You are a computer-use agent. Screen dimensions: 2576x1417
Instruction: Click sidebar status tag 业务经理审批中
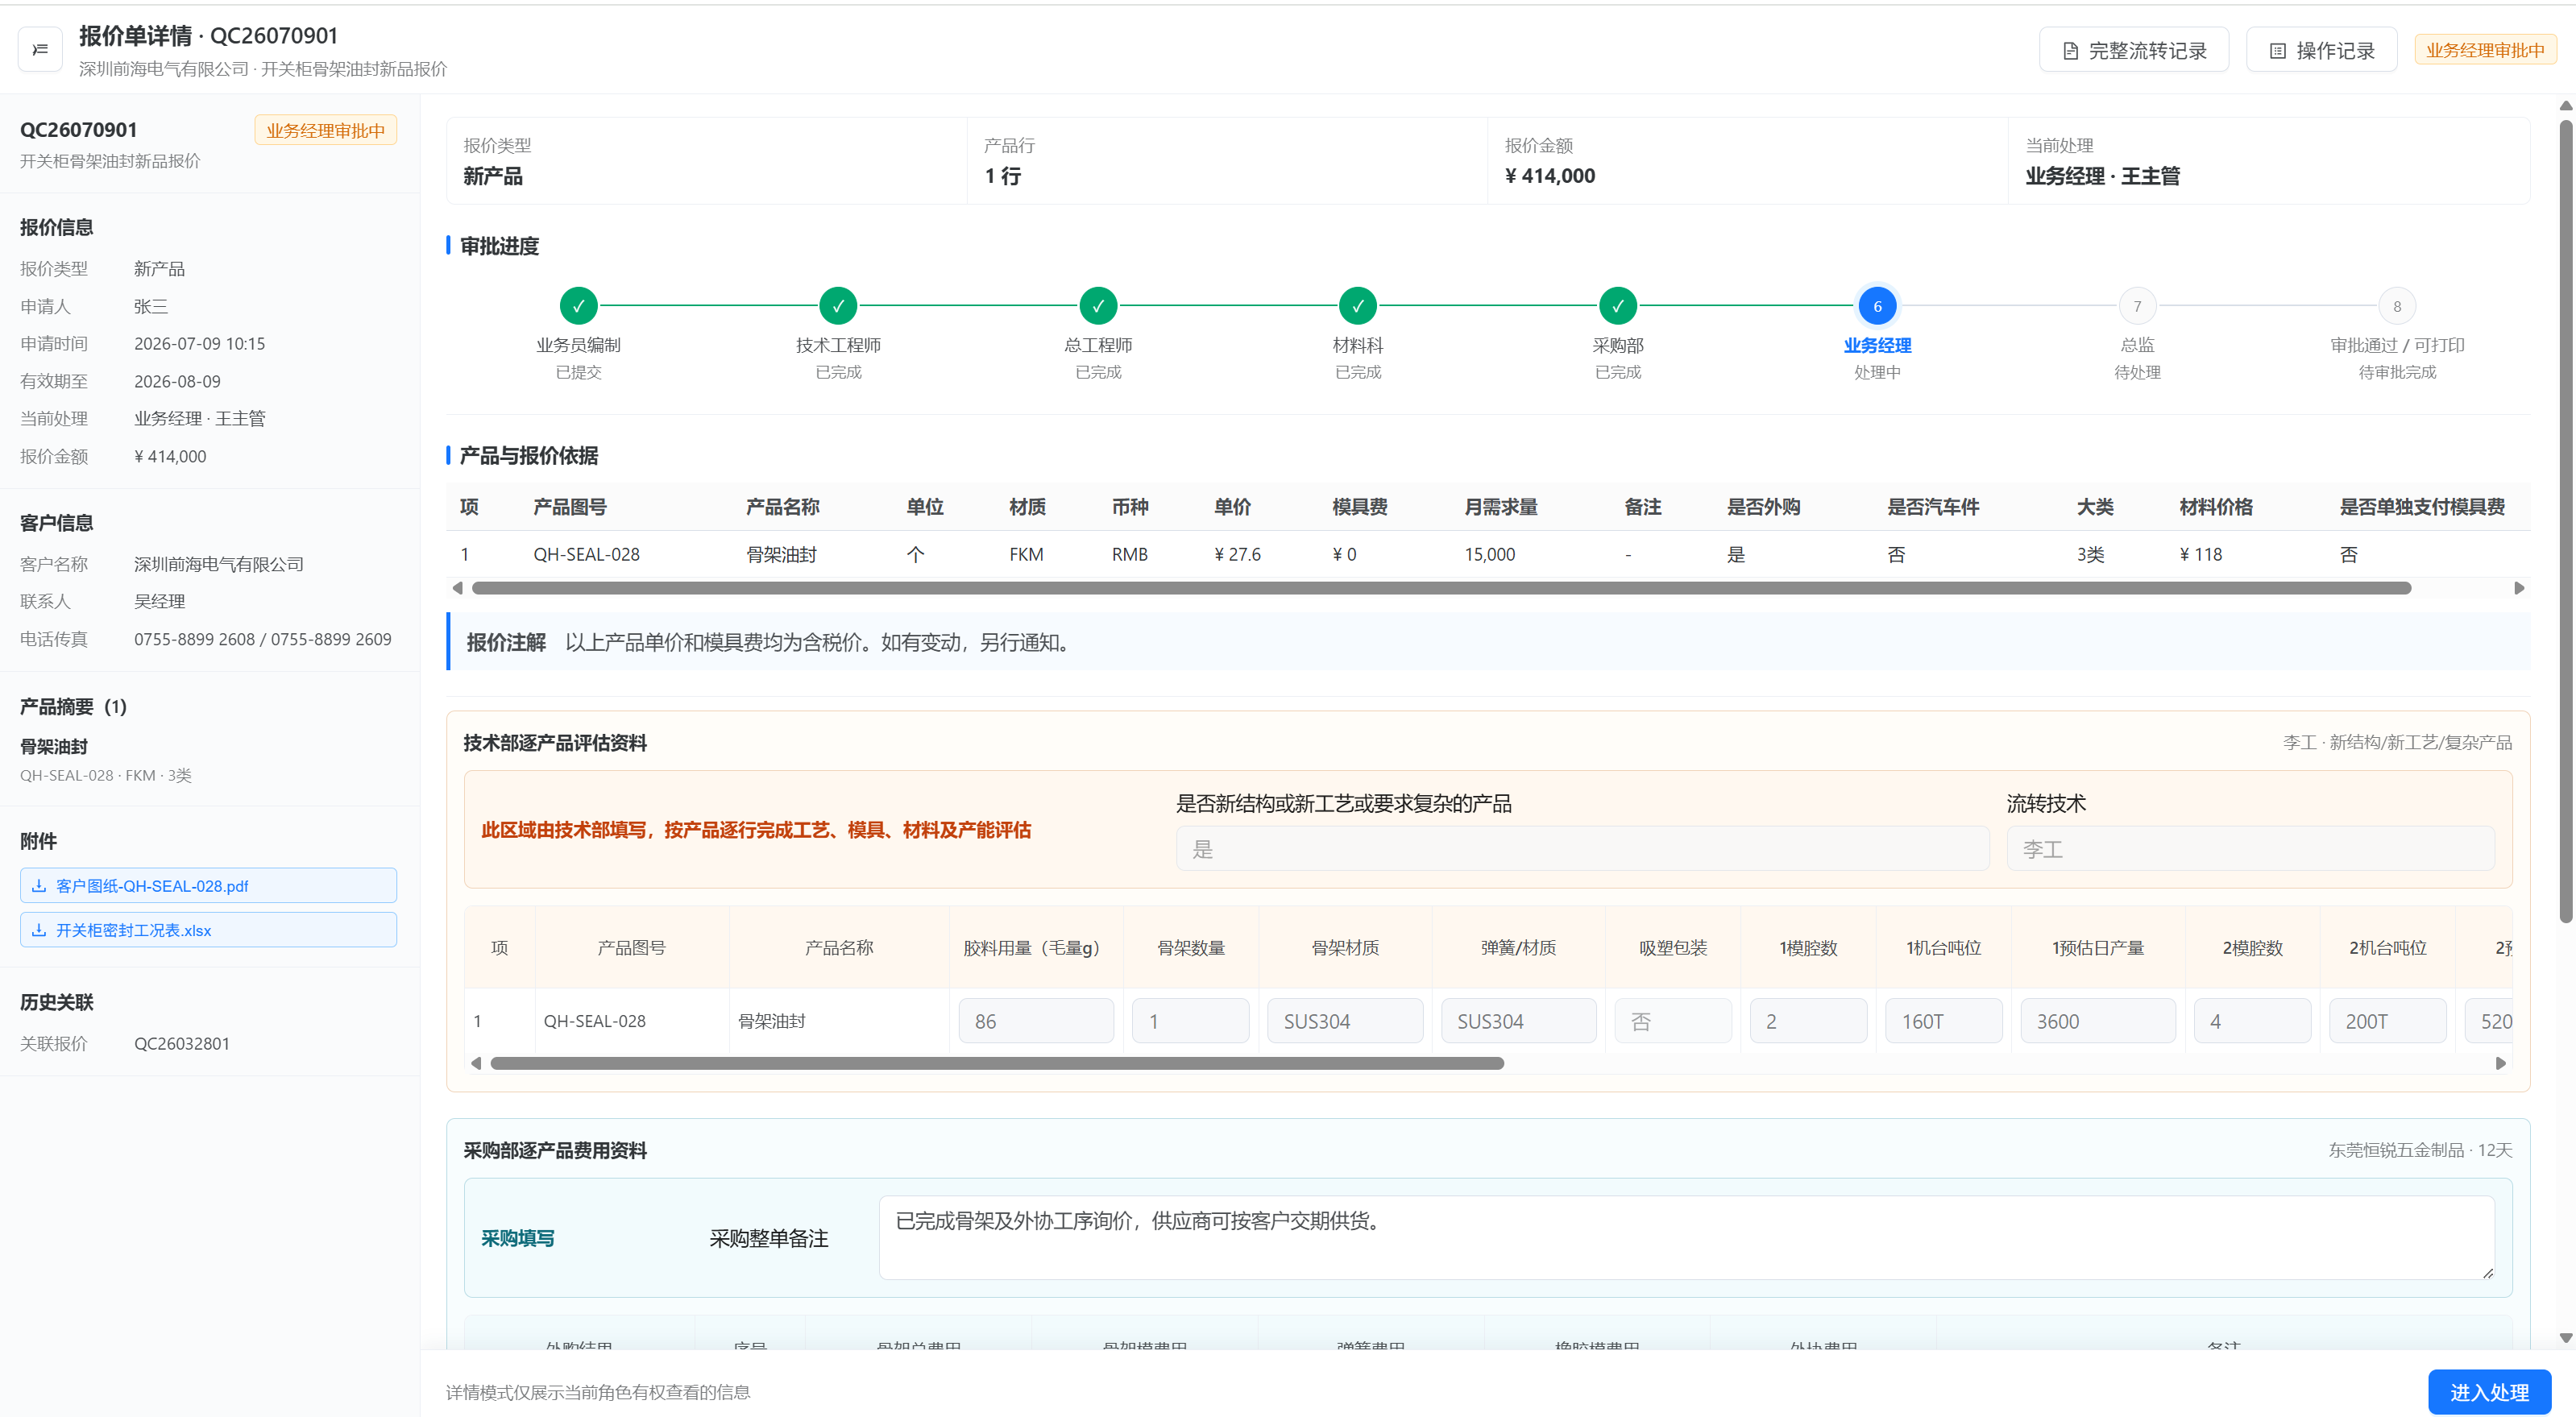coord(325,130)
